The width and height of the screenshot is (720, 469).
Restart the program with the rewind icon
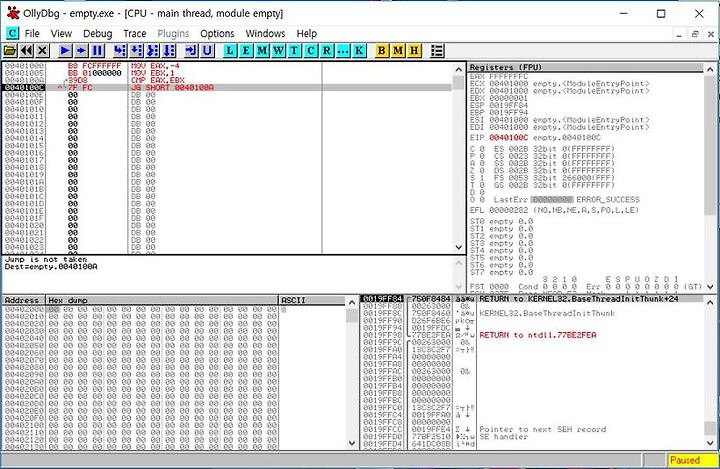[27, 51]
